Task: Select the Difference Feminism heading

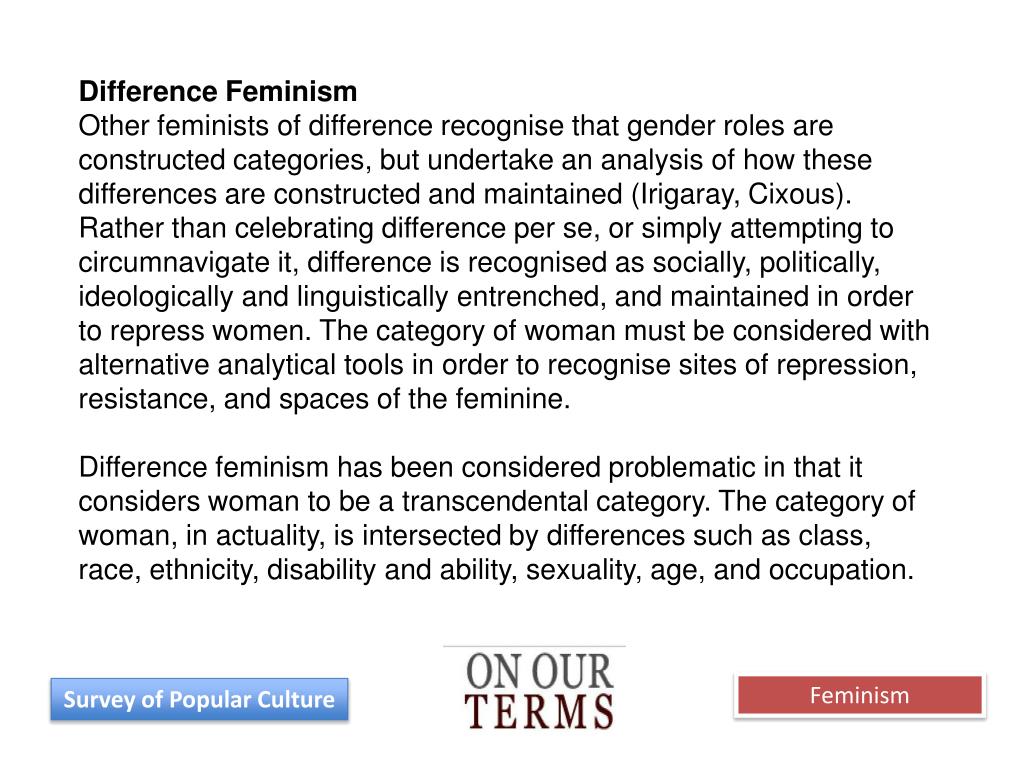Action: pyautogui.click(x=218, y=93)
